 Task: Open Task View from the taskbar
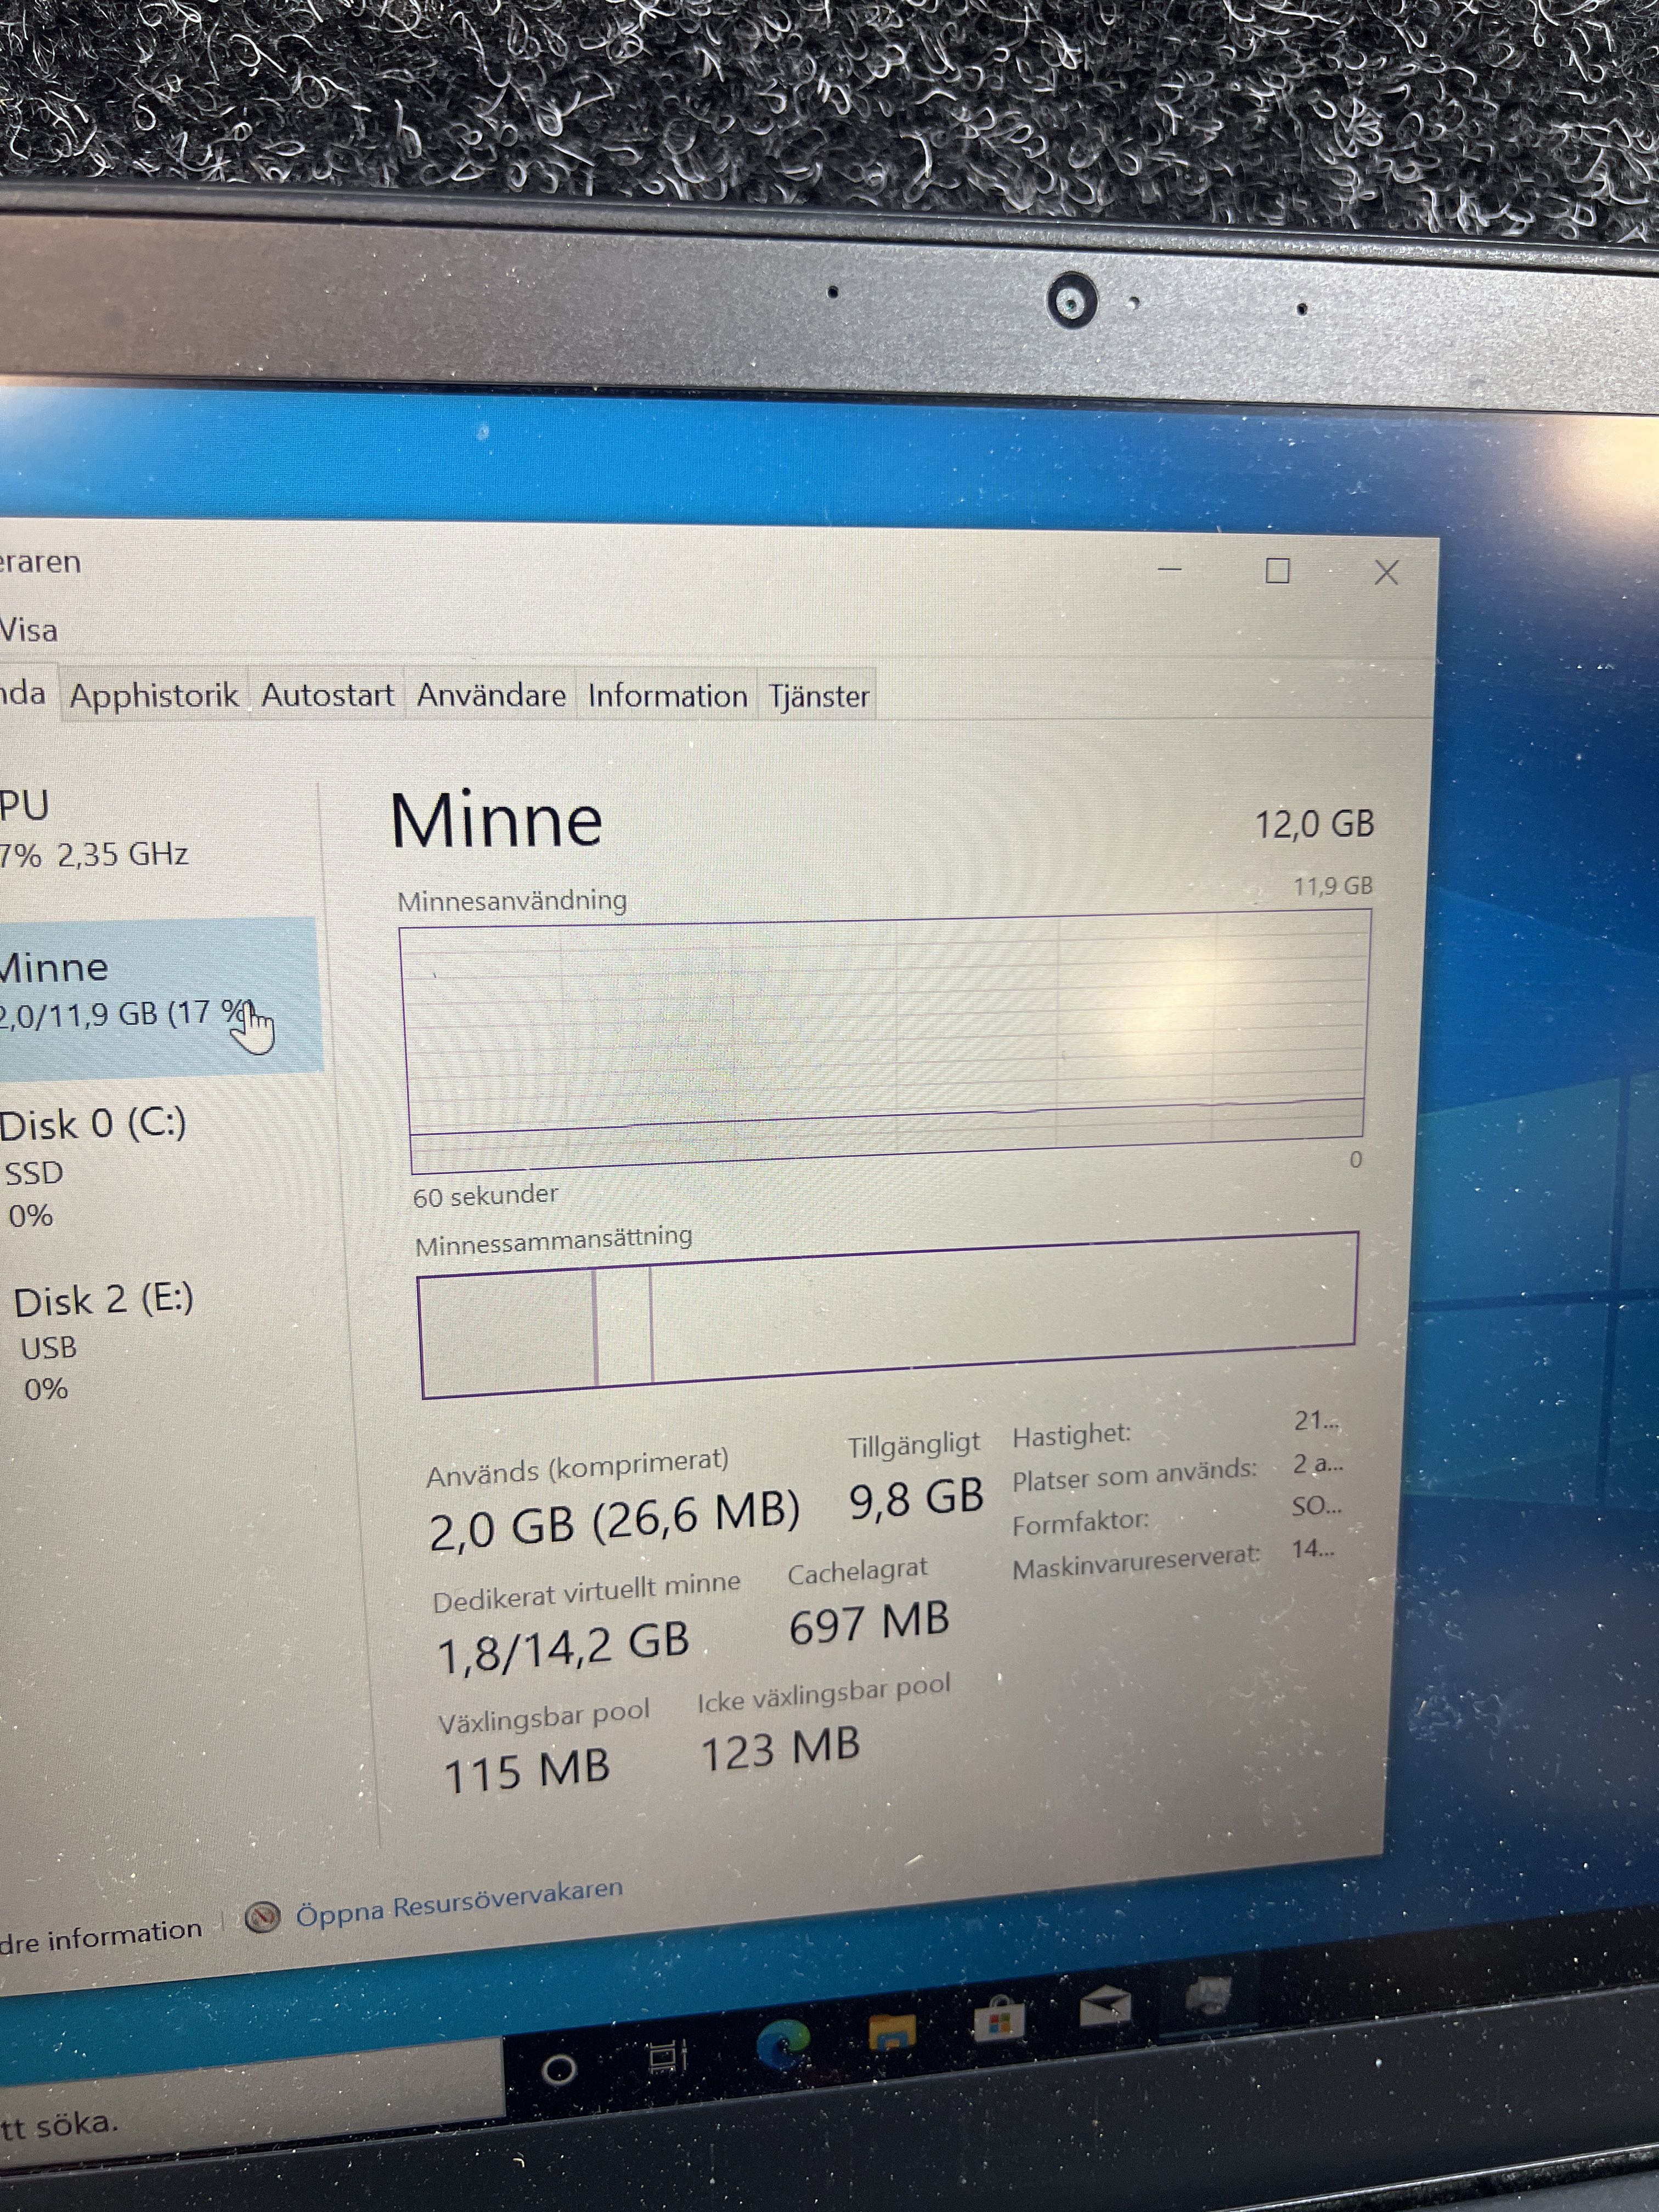click(x=667, y=2056)
